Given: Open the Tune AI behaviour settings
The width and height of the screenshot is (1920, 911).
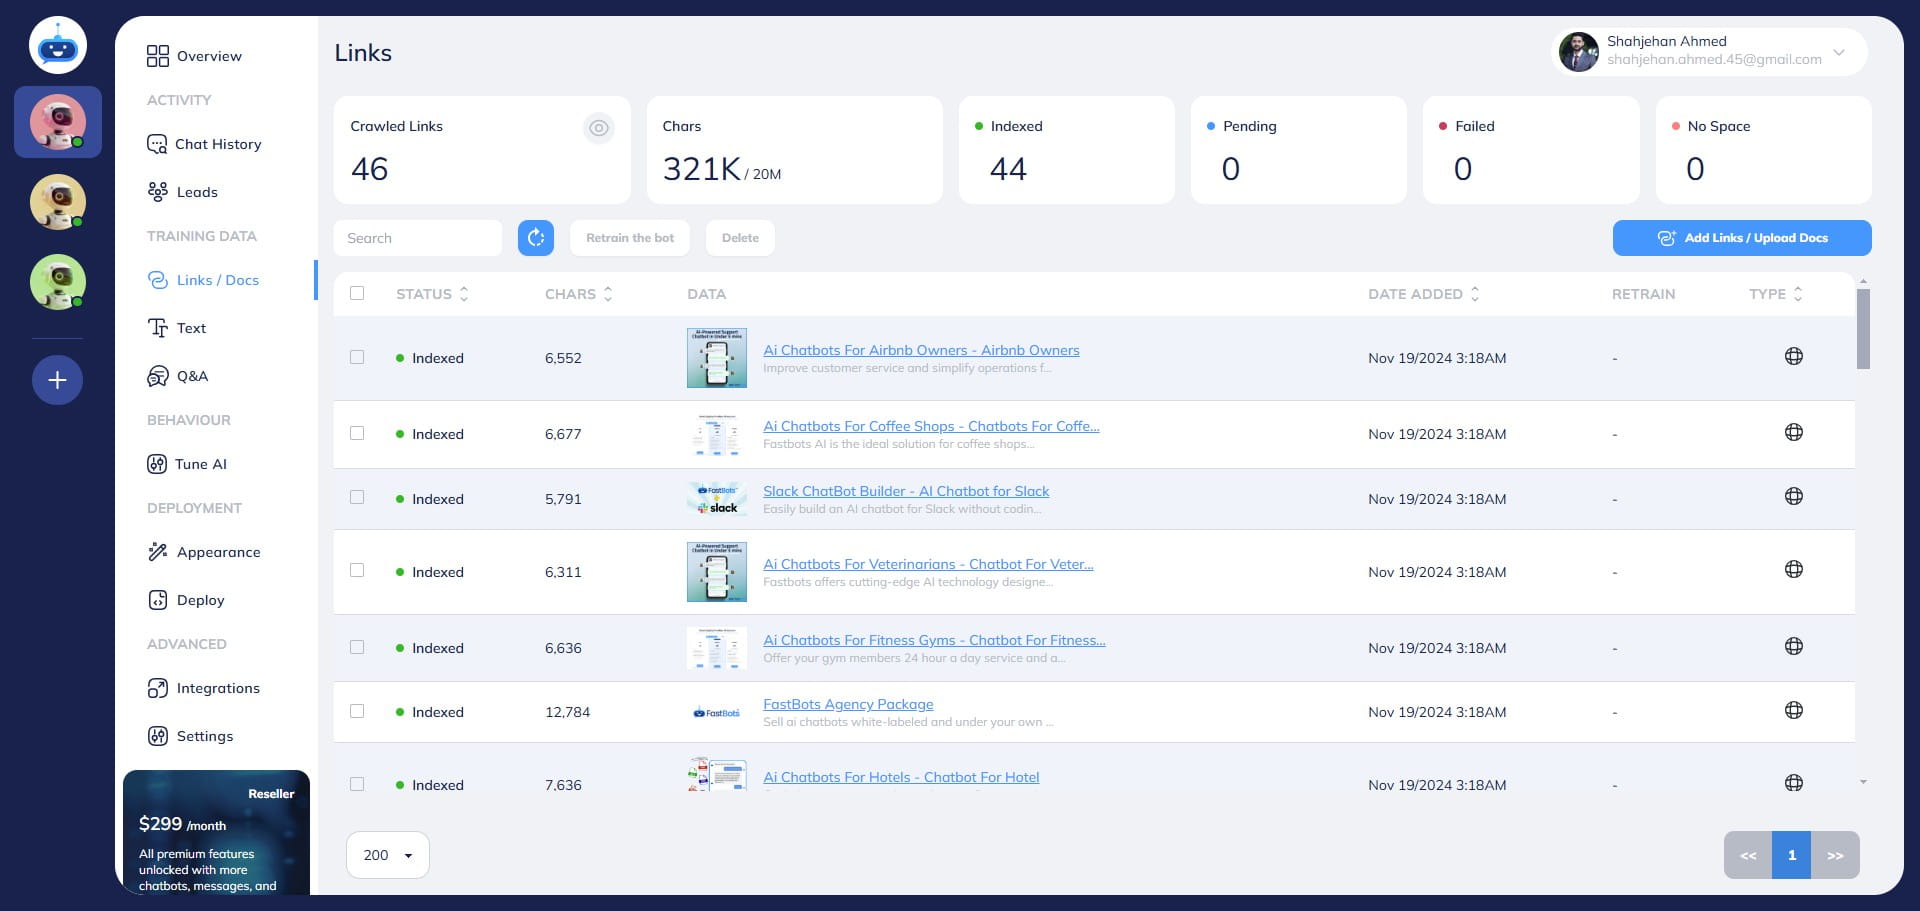Looking at the screenshot, I should 199,464.
